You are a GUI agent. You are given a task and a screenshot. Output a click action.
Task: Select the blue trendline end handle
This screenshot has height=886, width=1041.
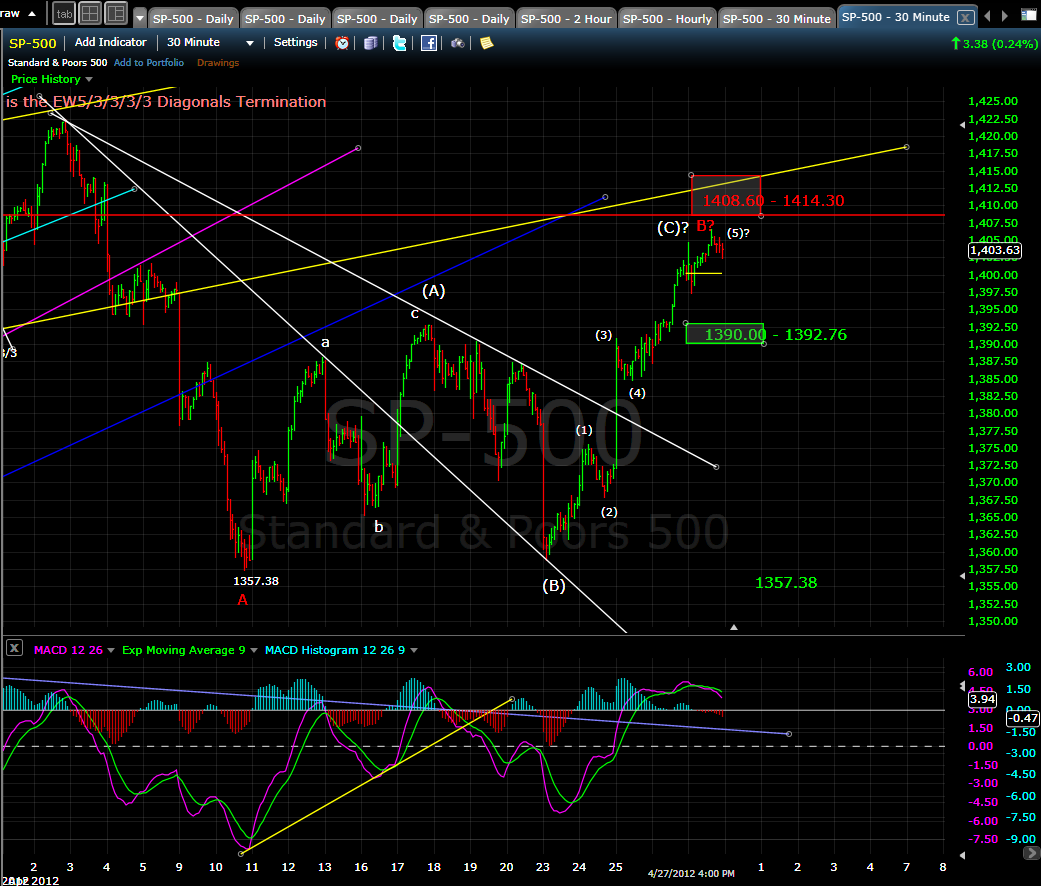pyautogui.click(x=605, y=197)
